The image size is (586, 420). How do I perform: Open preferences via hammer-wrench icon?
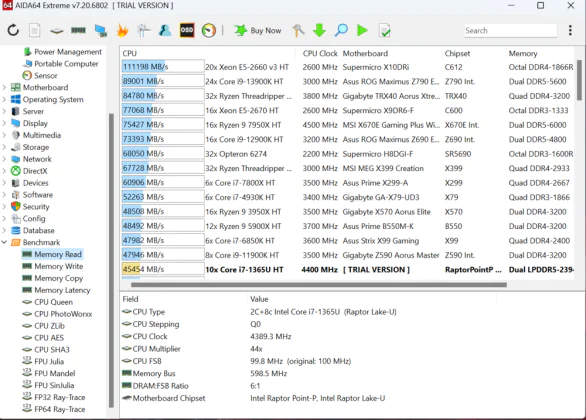[x=298, y=30]
